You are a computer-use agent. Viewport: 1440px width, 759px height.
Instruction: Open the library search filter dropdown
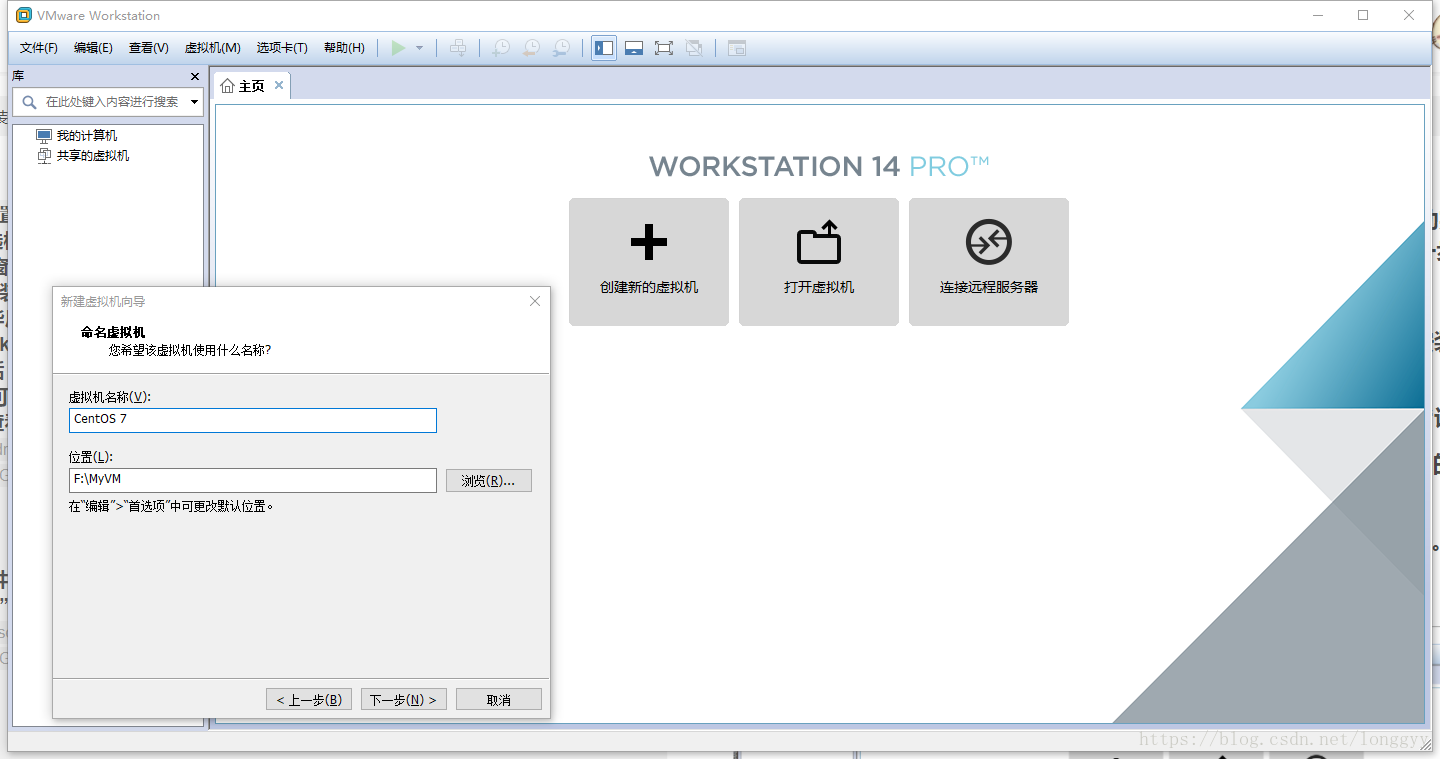(x=195, y=102)
